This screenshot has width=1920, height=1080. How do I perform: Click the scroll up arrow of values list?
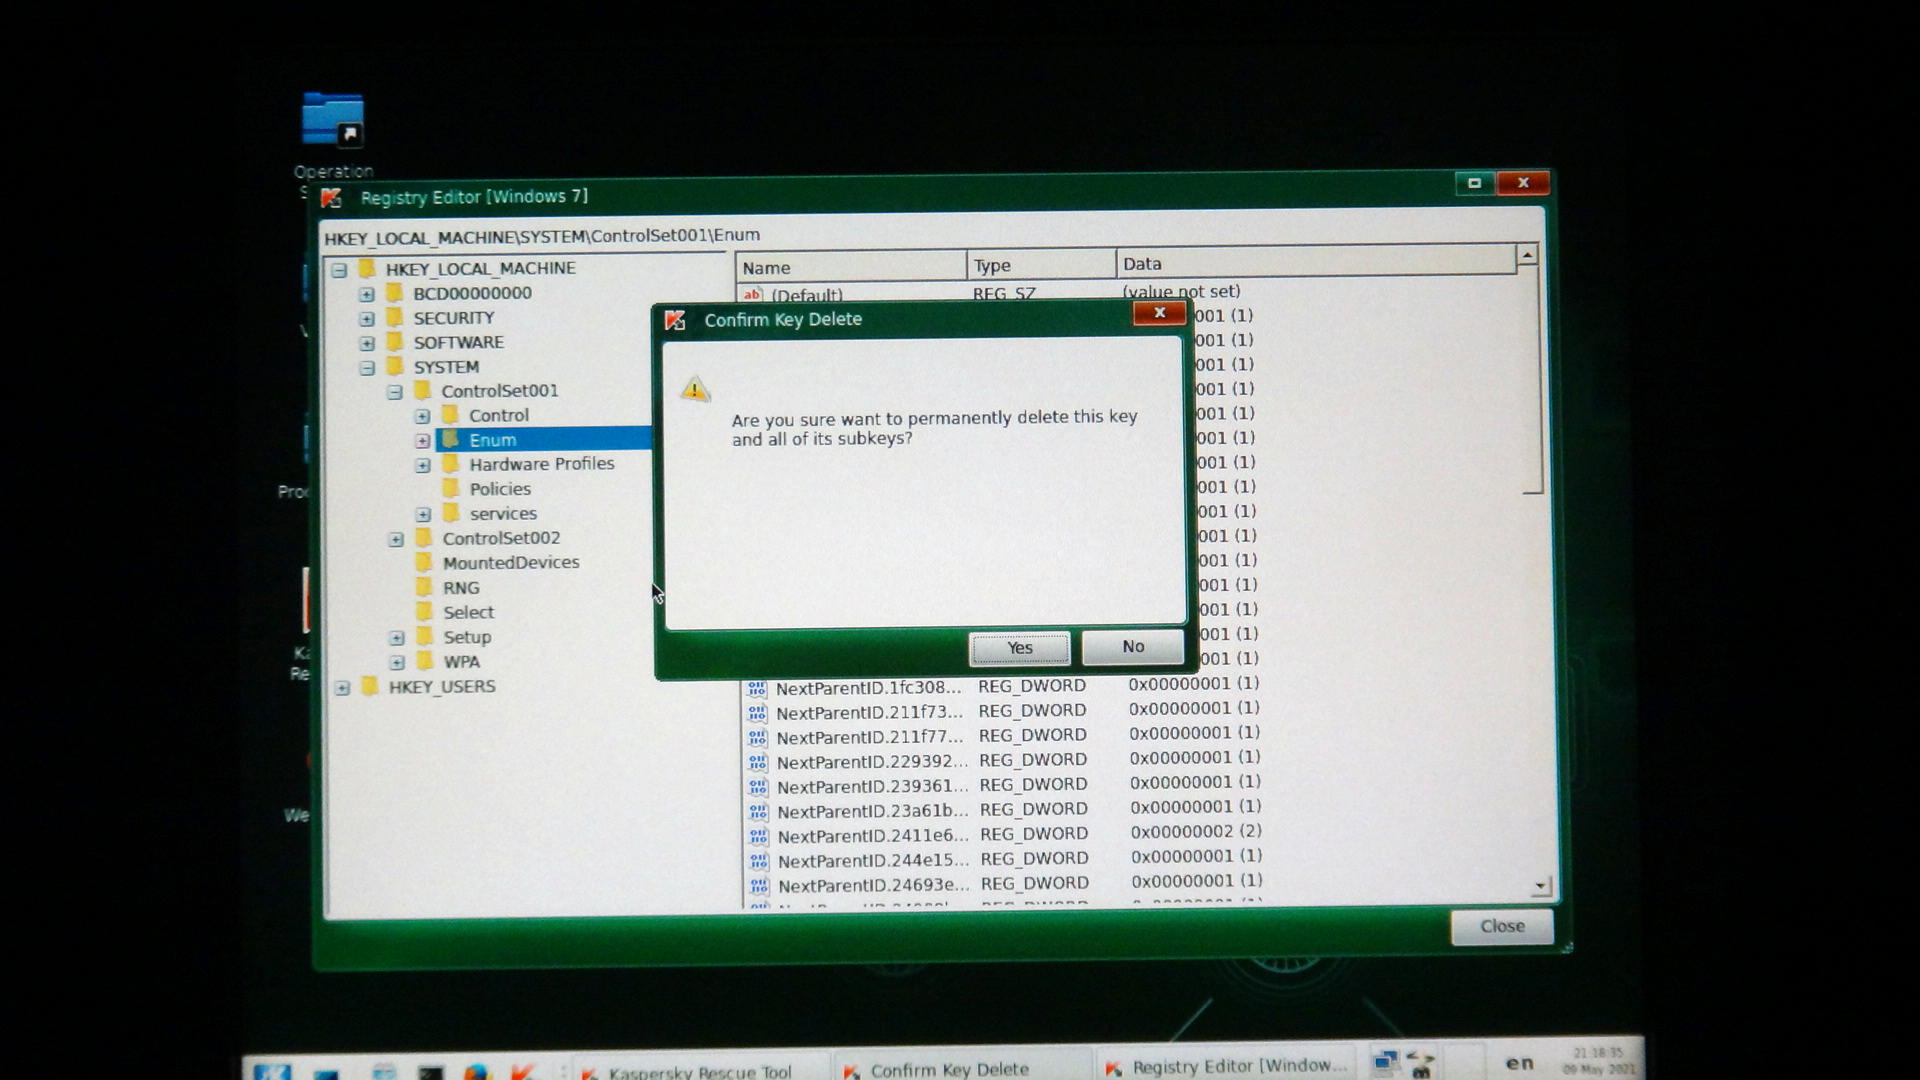coord(1527,256)
